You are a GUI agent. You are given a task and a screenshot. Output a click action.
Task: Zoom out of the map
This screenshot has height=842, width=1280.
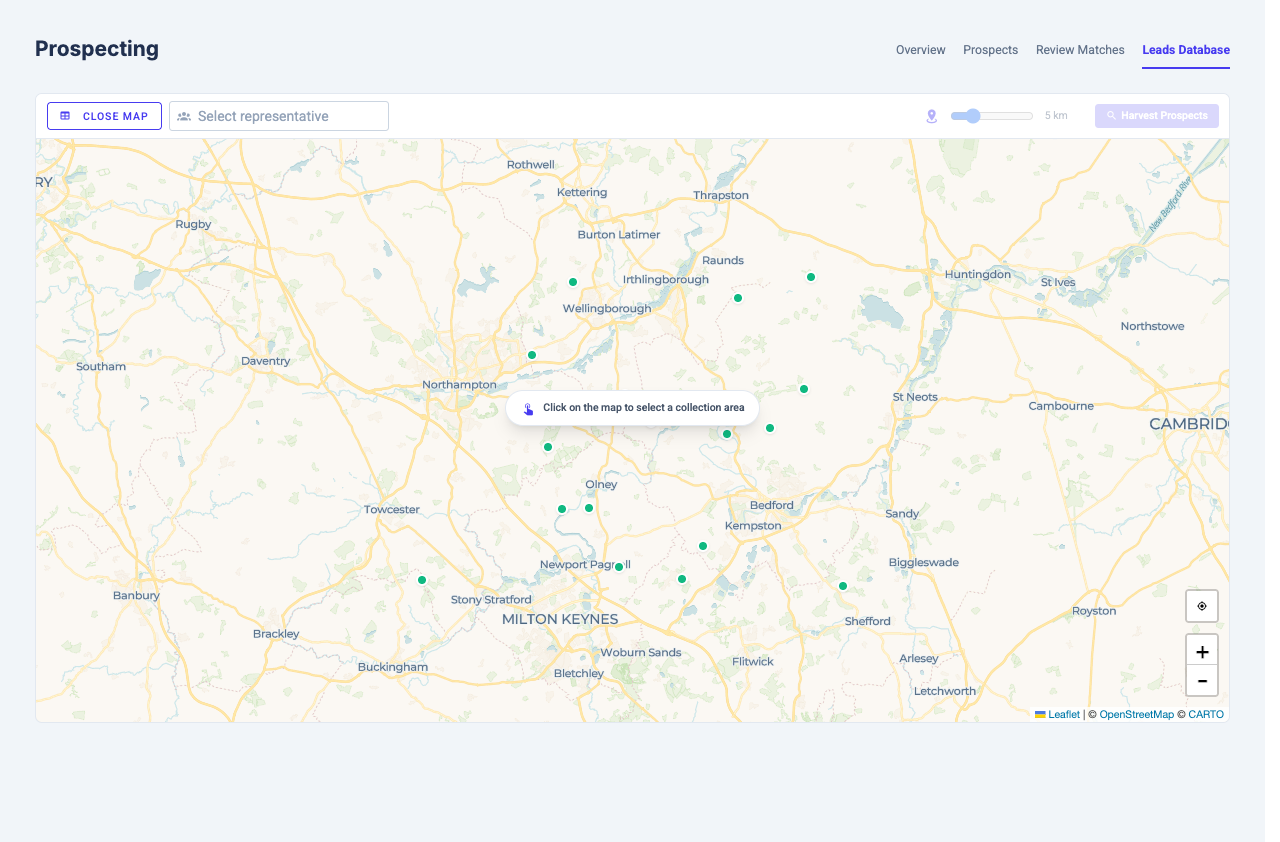pos(1202,681)
